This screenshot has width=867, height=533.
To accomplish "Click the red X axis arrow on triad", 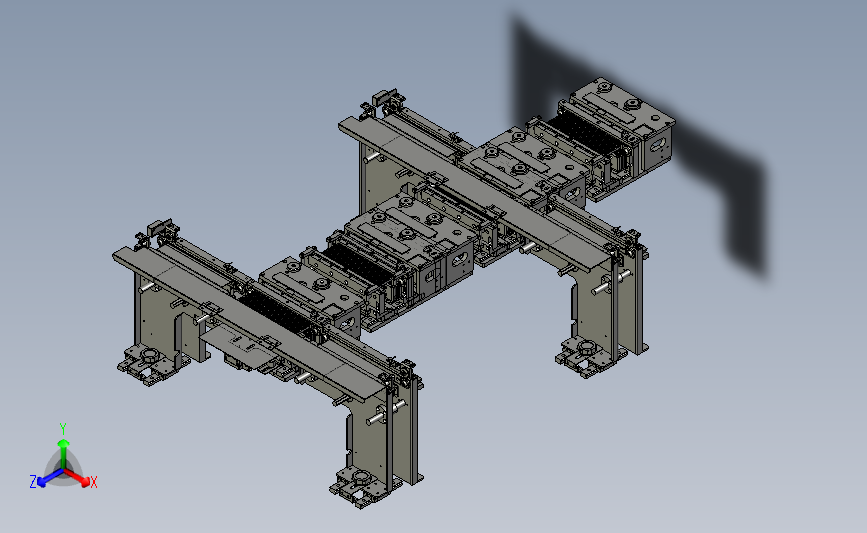I will tap(77, 477).
